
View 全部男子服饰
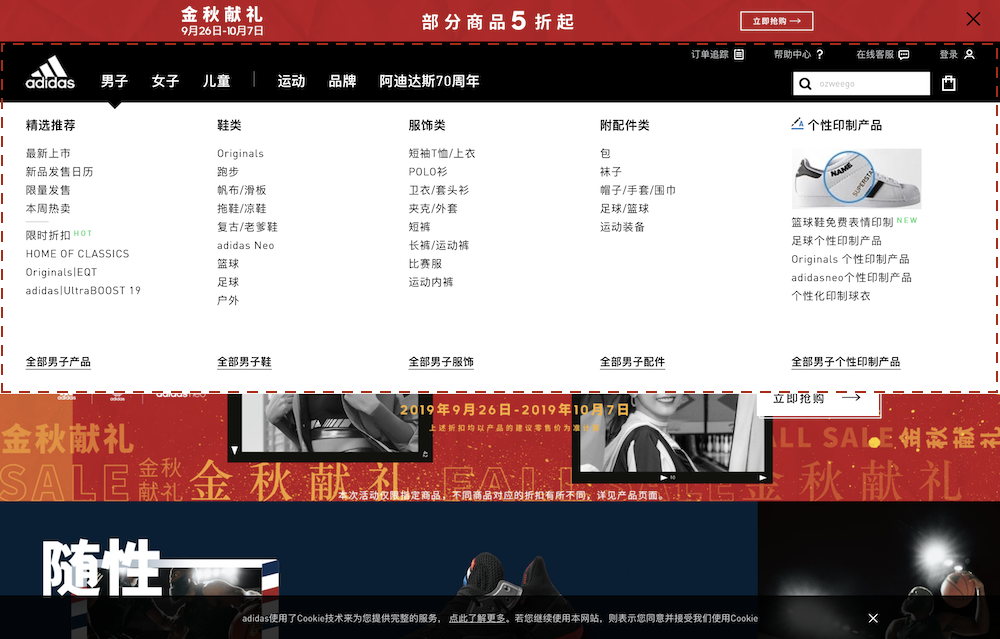point(441,362)
